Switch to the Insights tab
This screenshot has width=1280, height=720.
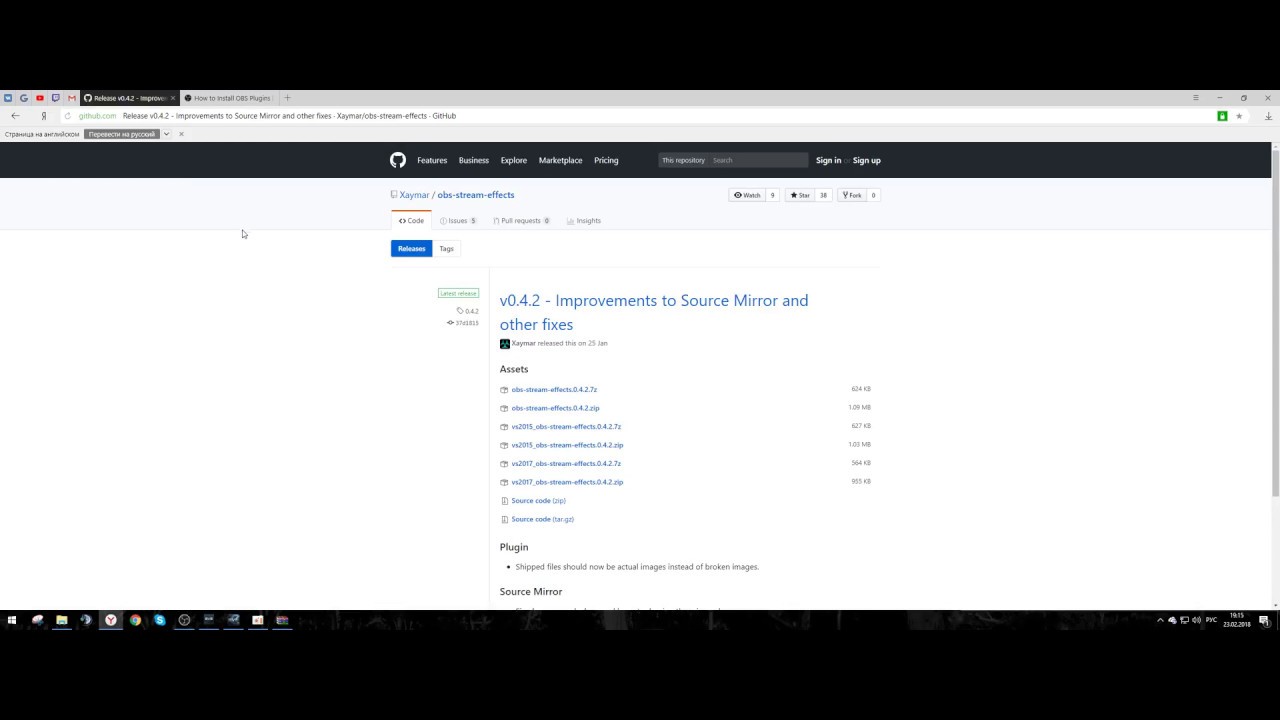tap(584, 221)
